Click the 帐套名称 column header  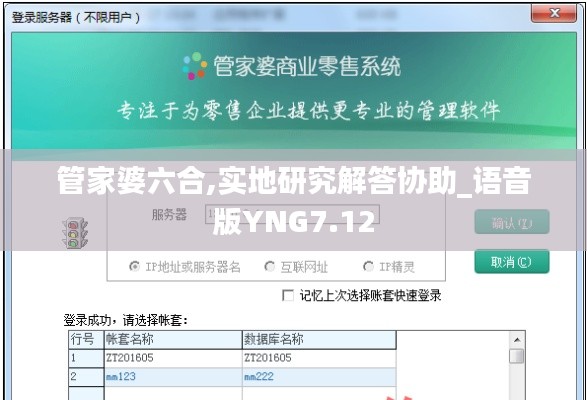pos(173,340)
